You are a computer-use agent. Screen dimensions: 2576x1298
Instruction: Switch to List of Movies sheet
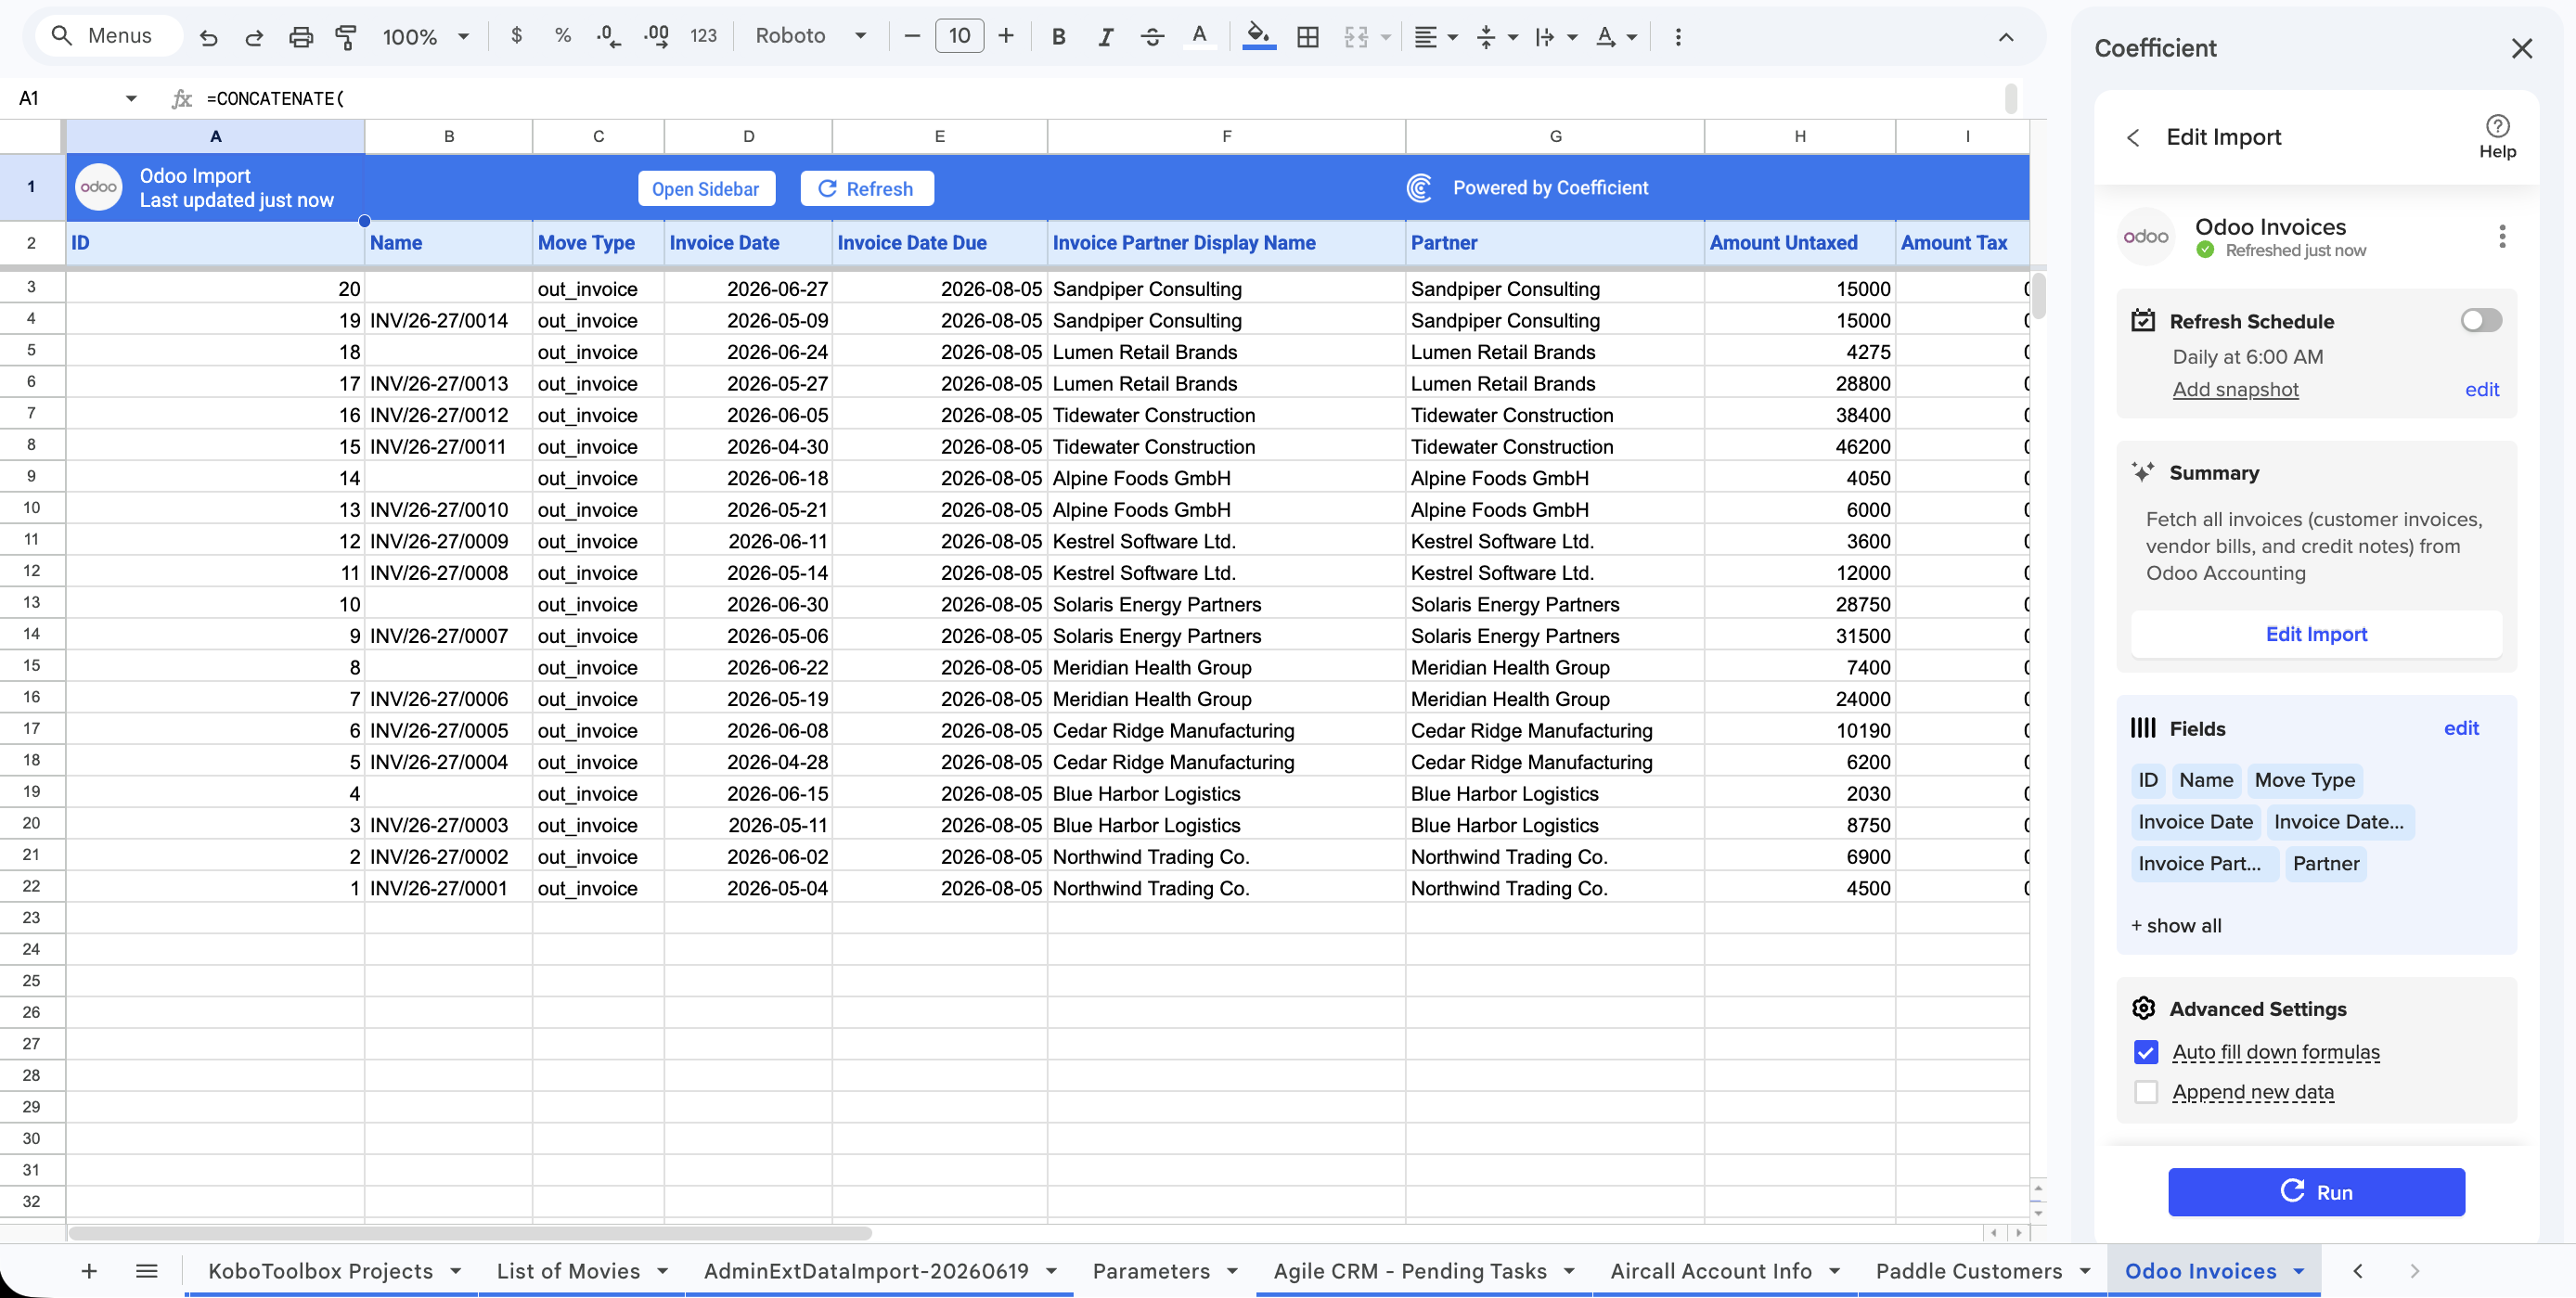coord(568,1271)
